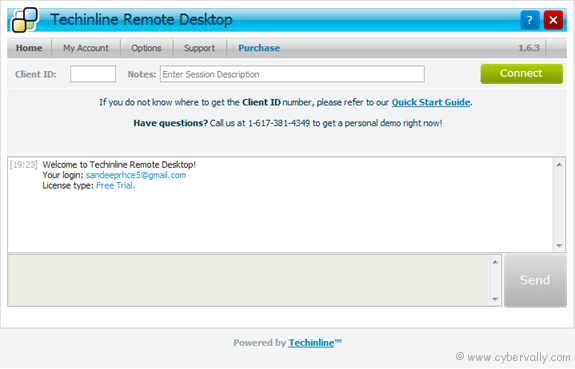Open the Techinline link in footer
Image resolution: width=575 pixels, height=369 pixels.
(311, 343)
